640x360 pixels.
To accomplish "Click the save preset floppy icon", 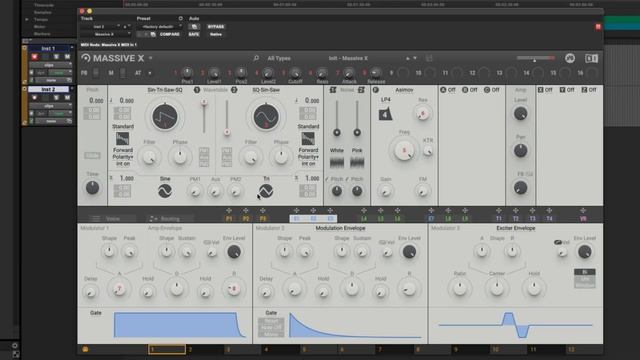I will 429,58.
